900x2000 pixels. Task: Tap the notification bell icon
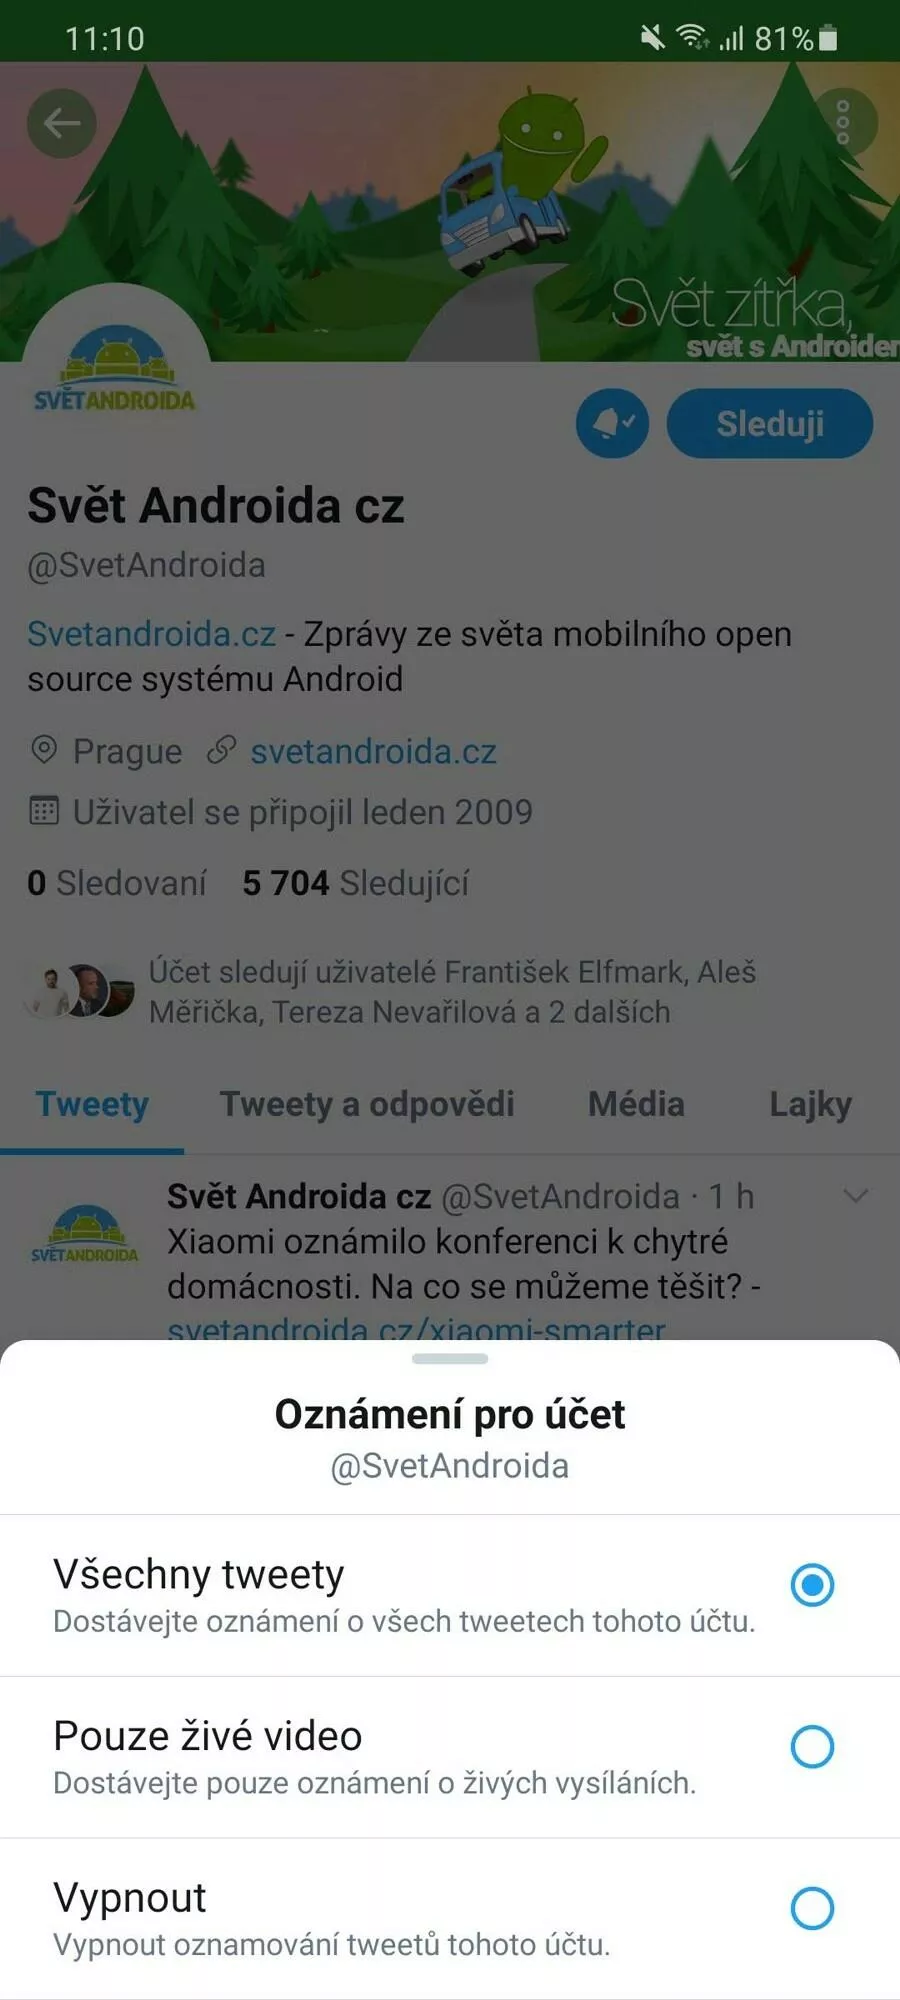tap(612, 424)
